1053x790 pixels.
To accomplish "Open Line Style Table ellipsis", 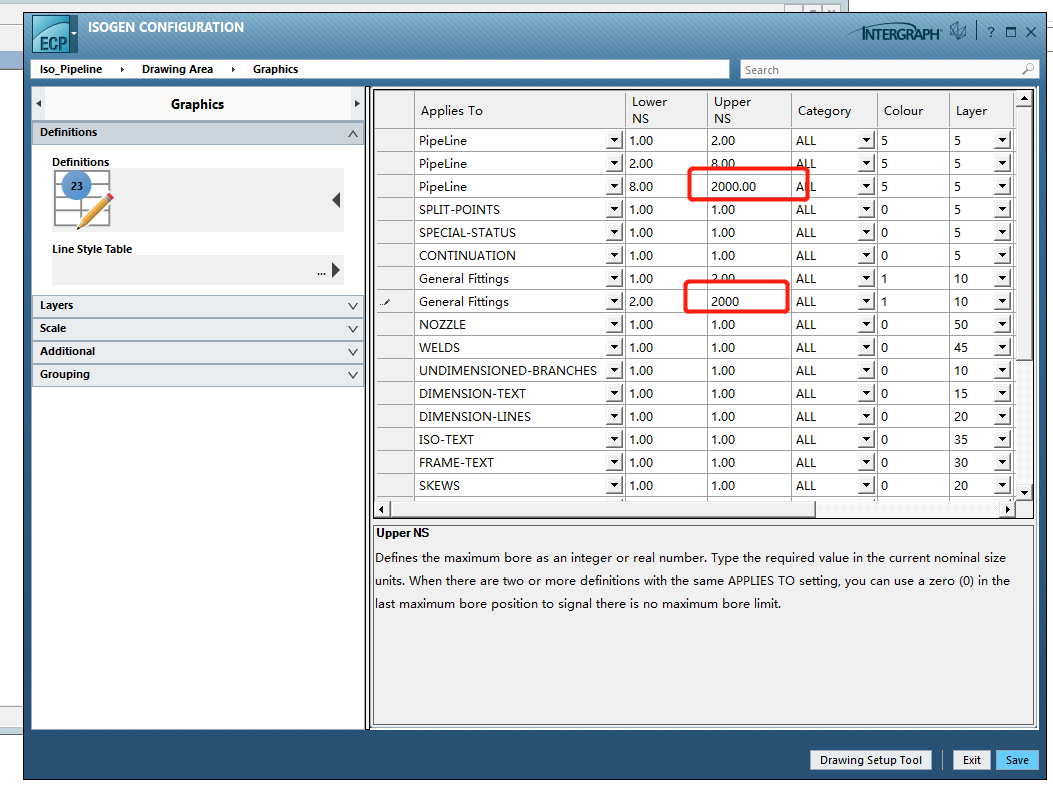I will [322, 271].
